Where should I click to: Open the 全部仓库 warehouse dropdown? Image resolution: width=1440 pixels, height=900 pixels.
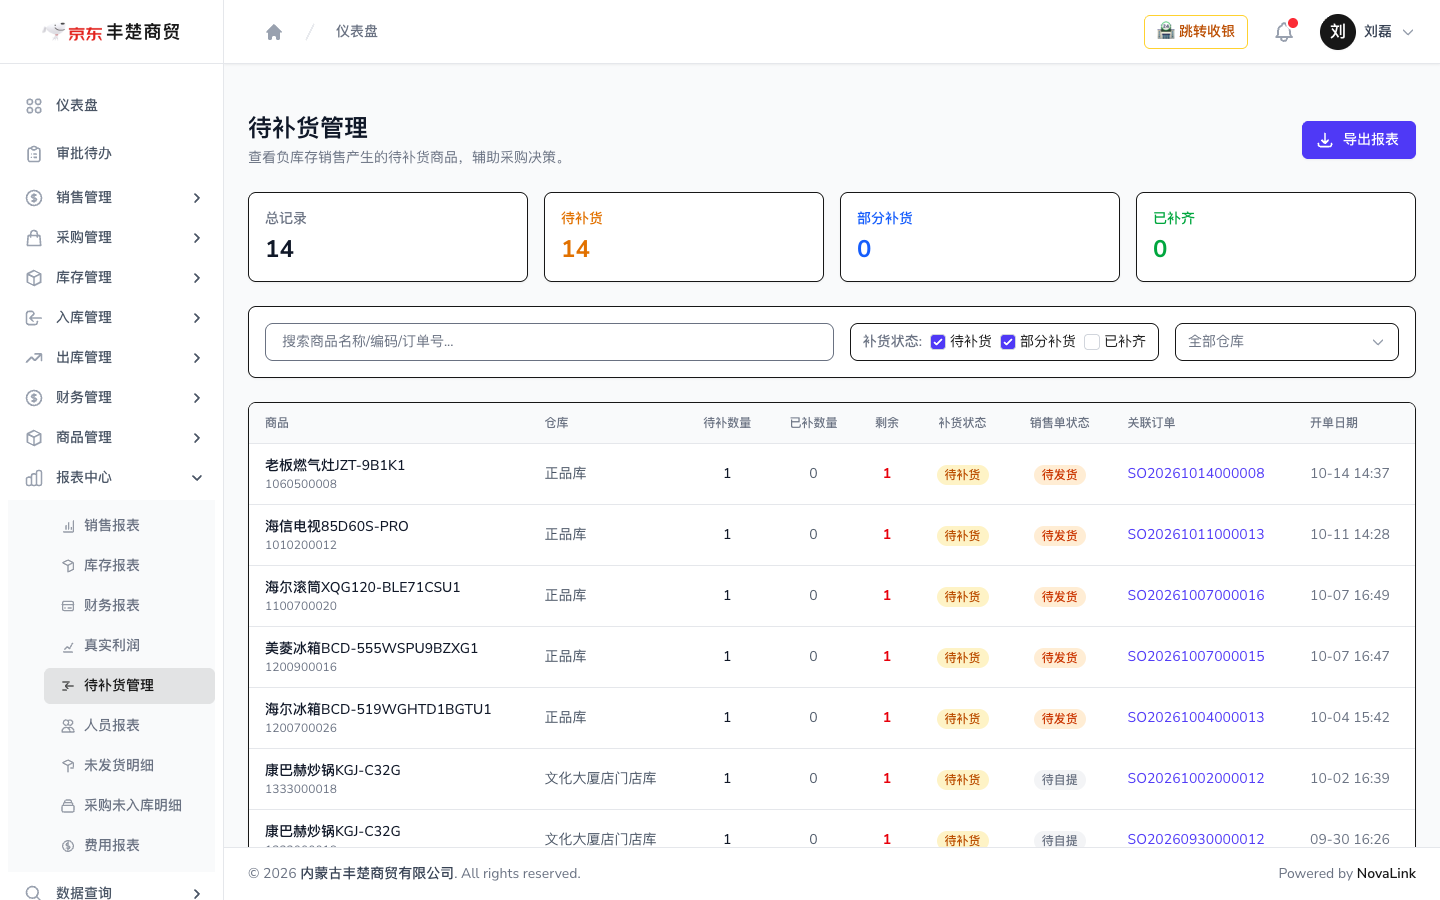[x=1287, y=342]
